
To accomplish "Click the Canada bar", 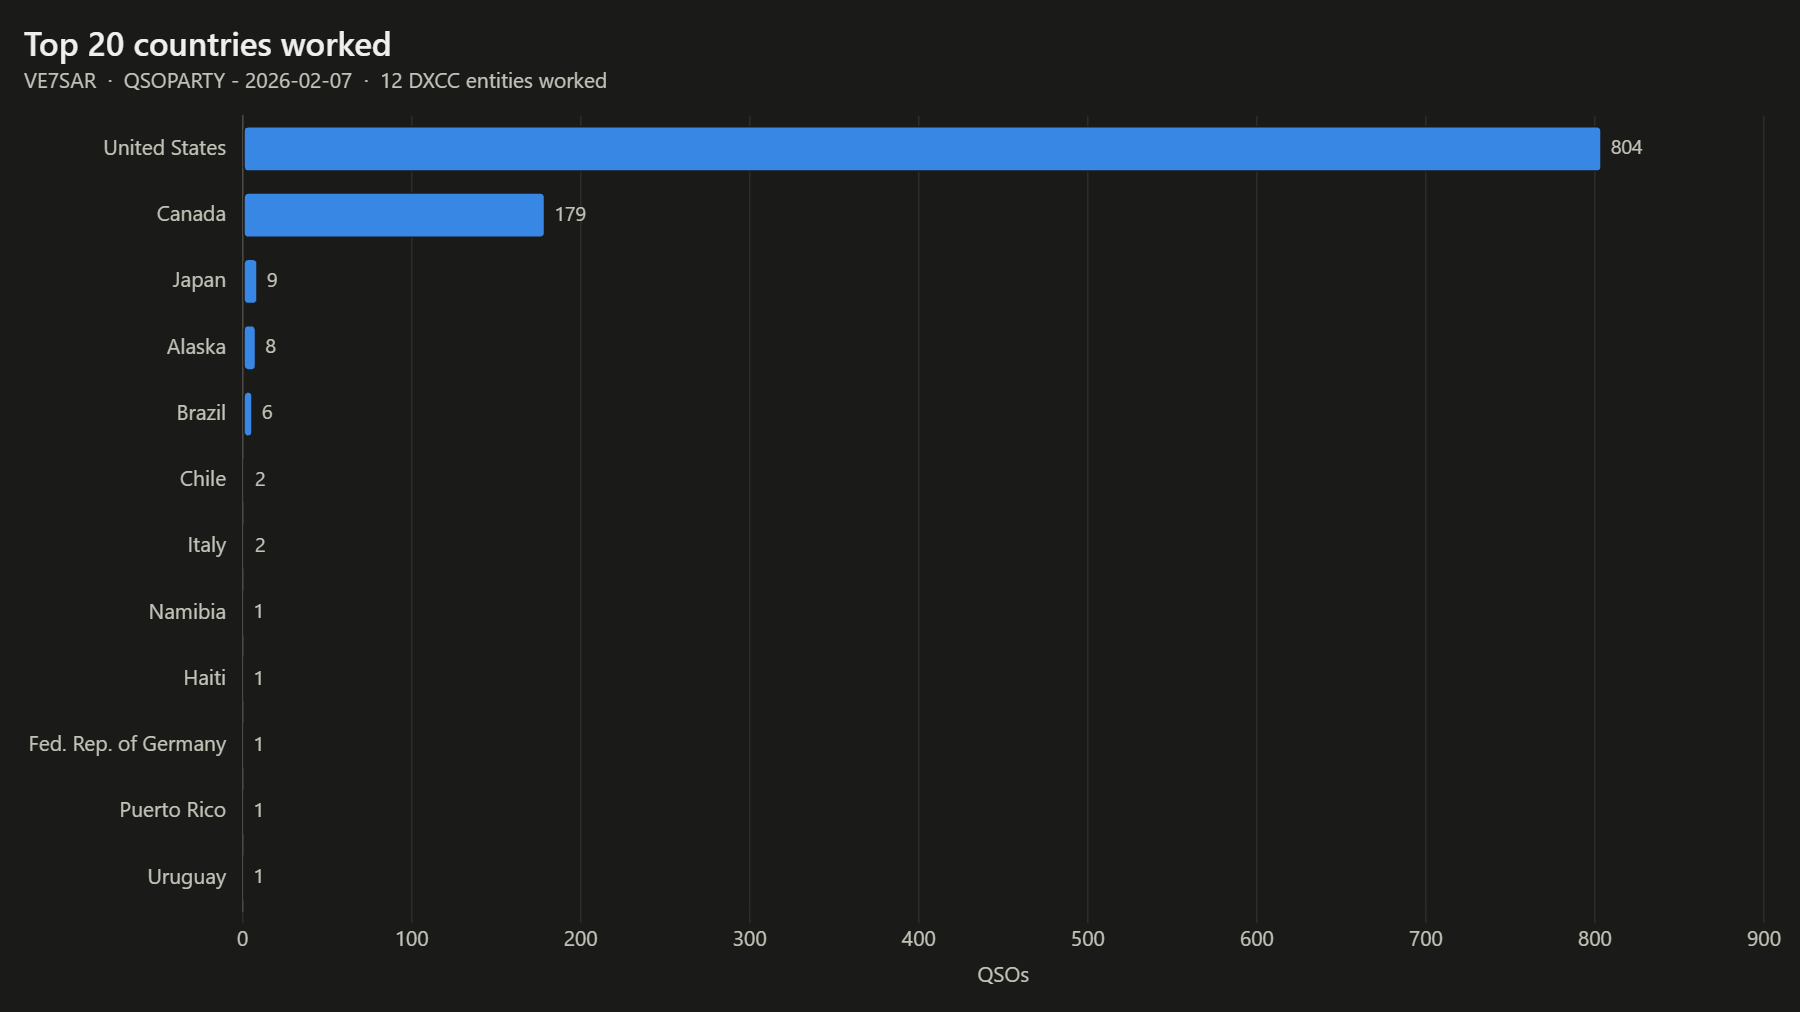I will pos(394,215).
